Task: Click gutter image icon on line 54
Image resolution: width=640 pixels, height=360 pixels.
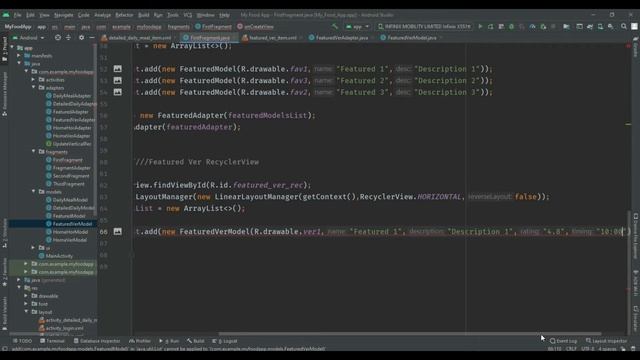Action: coord(118,92)
